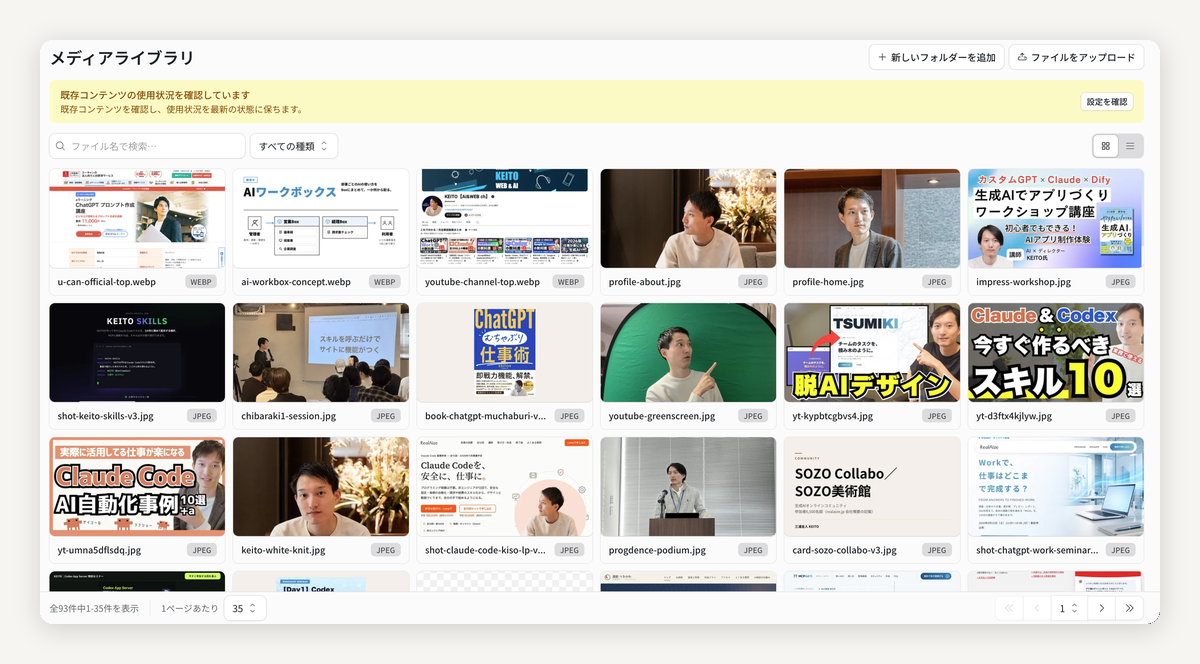1200x664 pixels.
Task: Click the 全93件中1-35件を表示 count text
Action: point(94,608)
